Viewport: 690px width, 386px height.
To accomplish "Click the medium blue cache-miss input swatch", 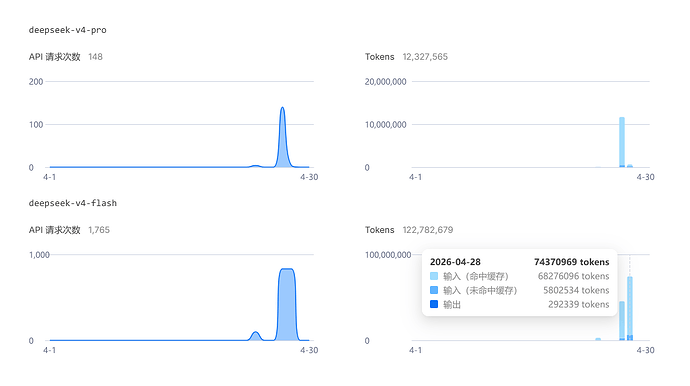I will [434, 290].
